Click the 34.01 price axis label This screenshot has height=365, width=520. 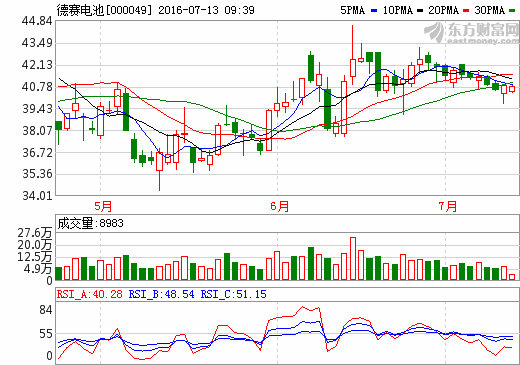click(37, 196)
